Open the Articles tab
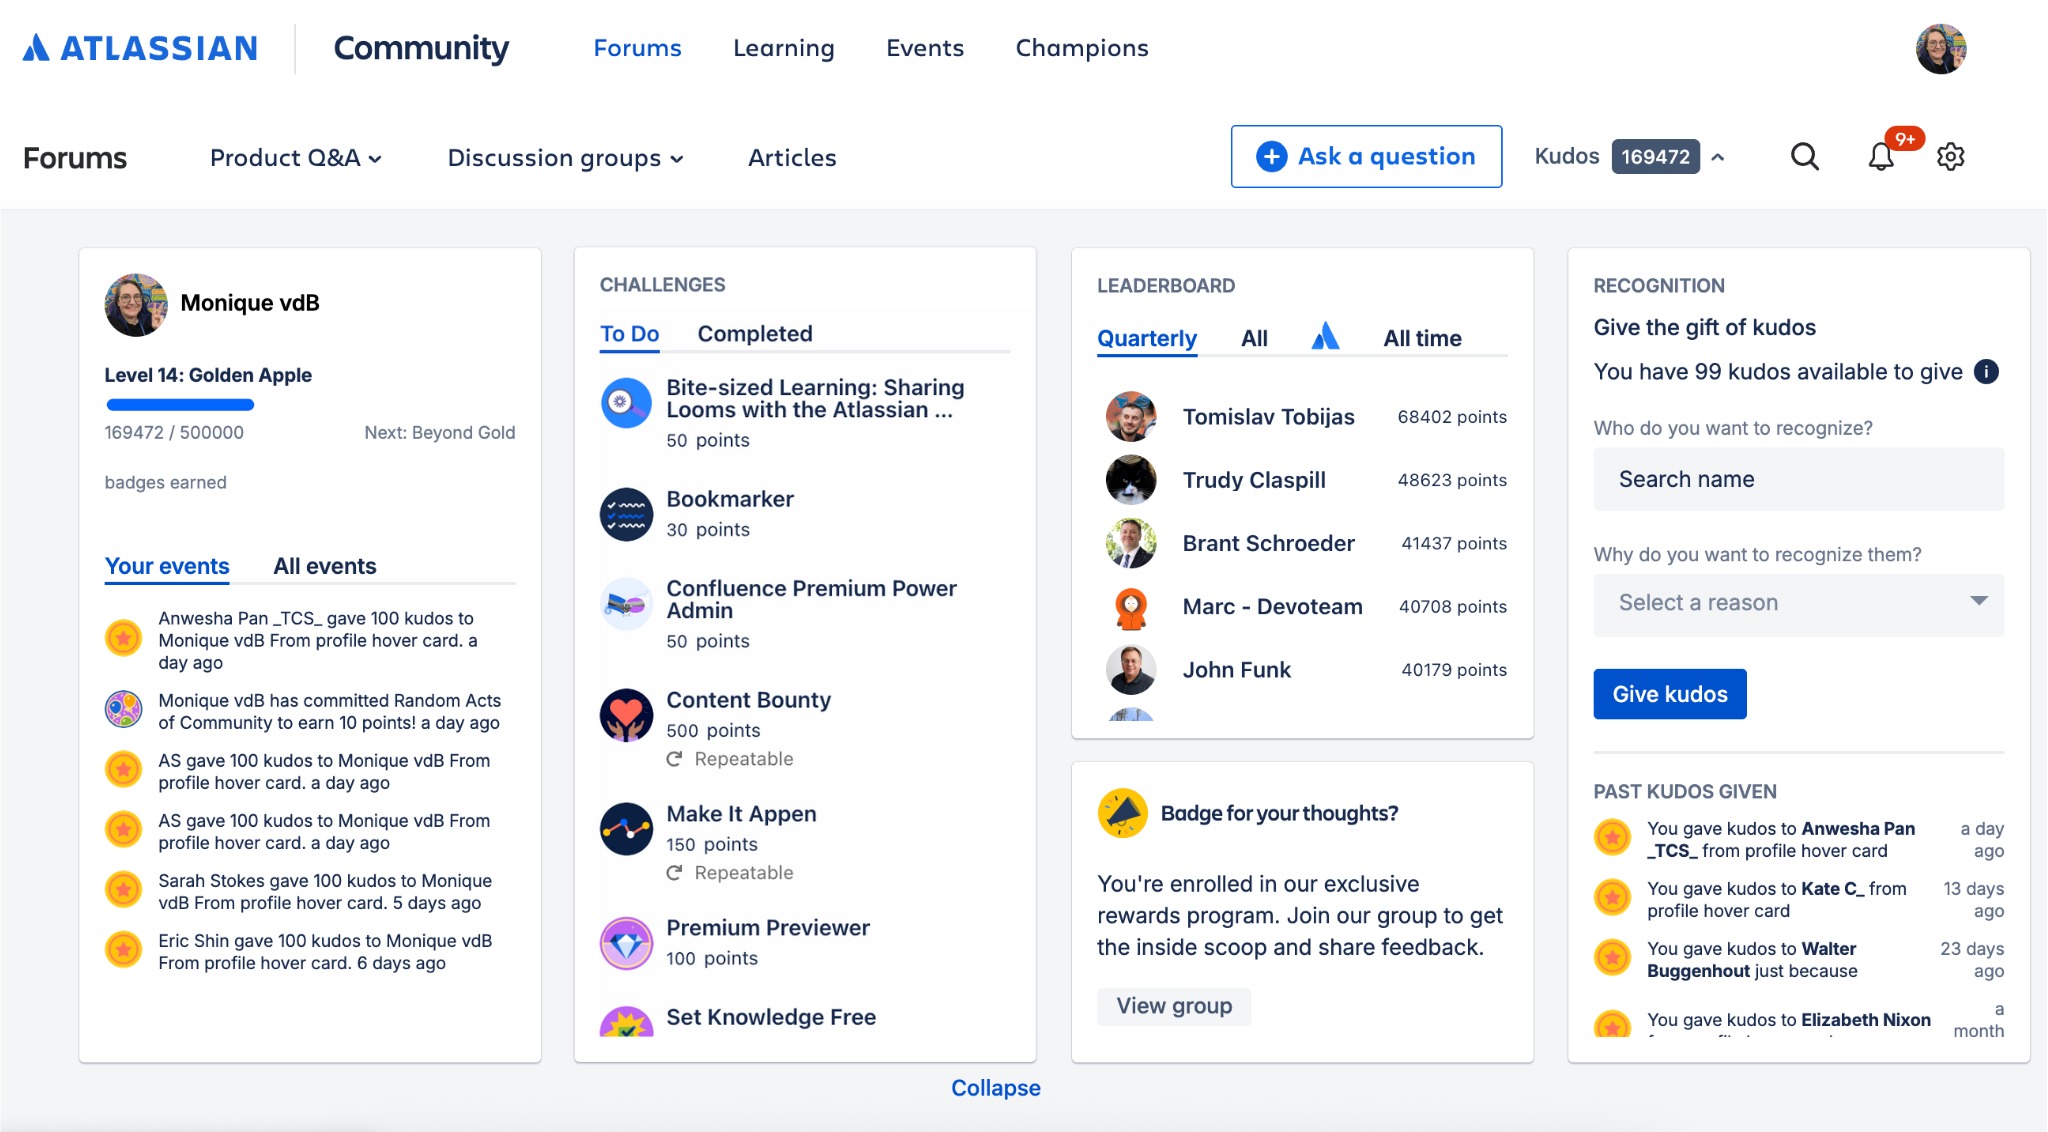 pyautogui.click(x=791, y=157)
